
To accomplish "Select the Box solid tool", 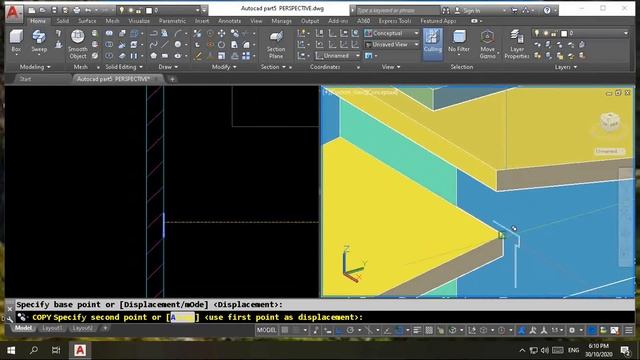I will [16, 41].
